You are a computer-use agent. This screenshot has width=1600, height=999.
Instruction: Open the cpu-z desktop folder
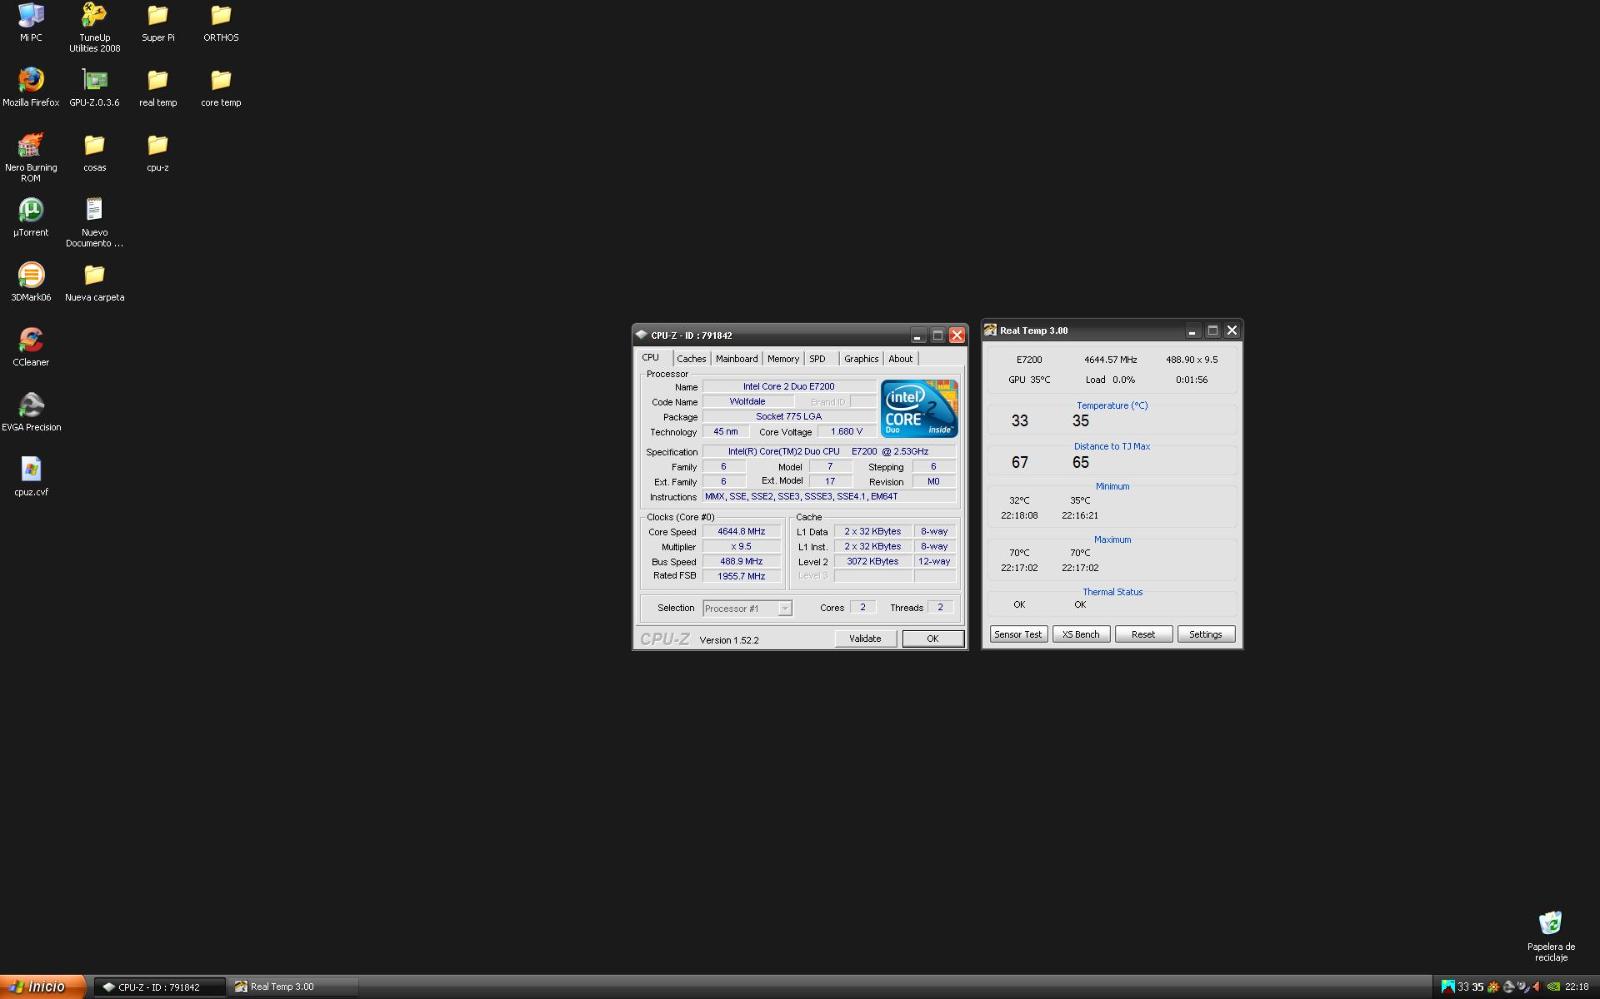click(x=158, y=152)
